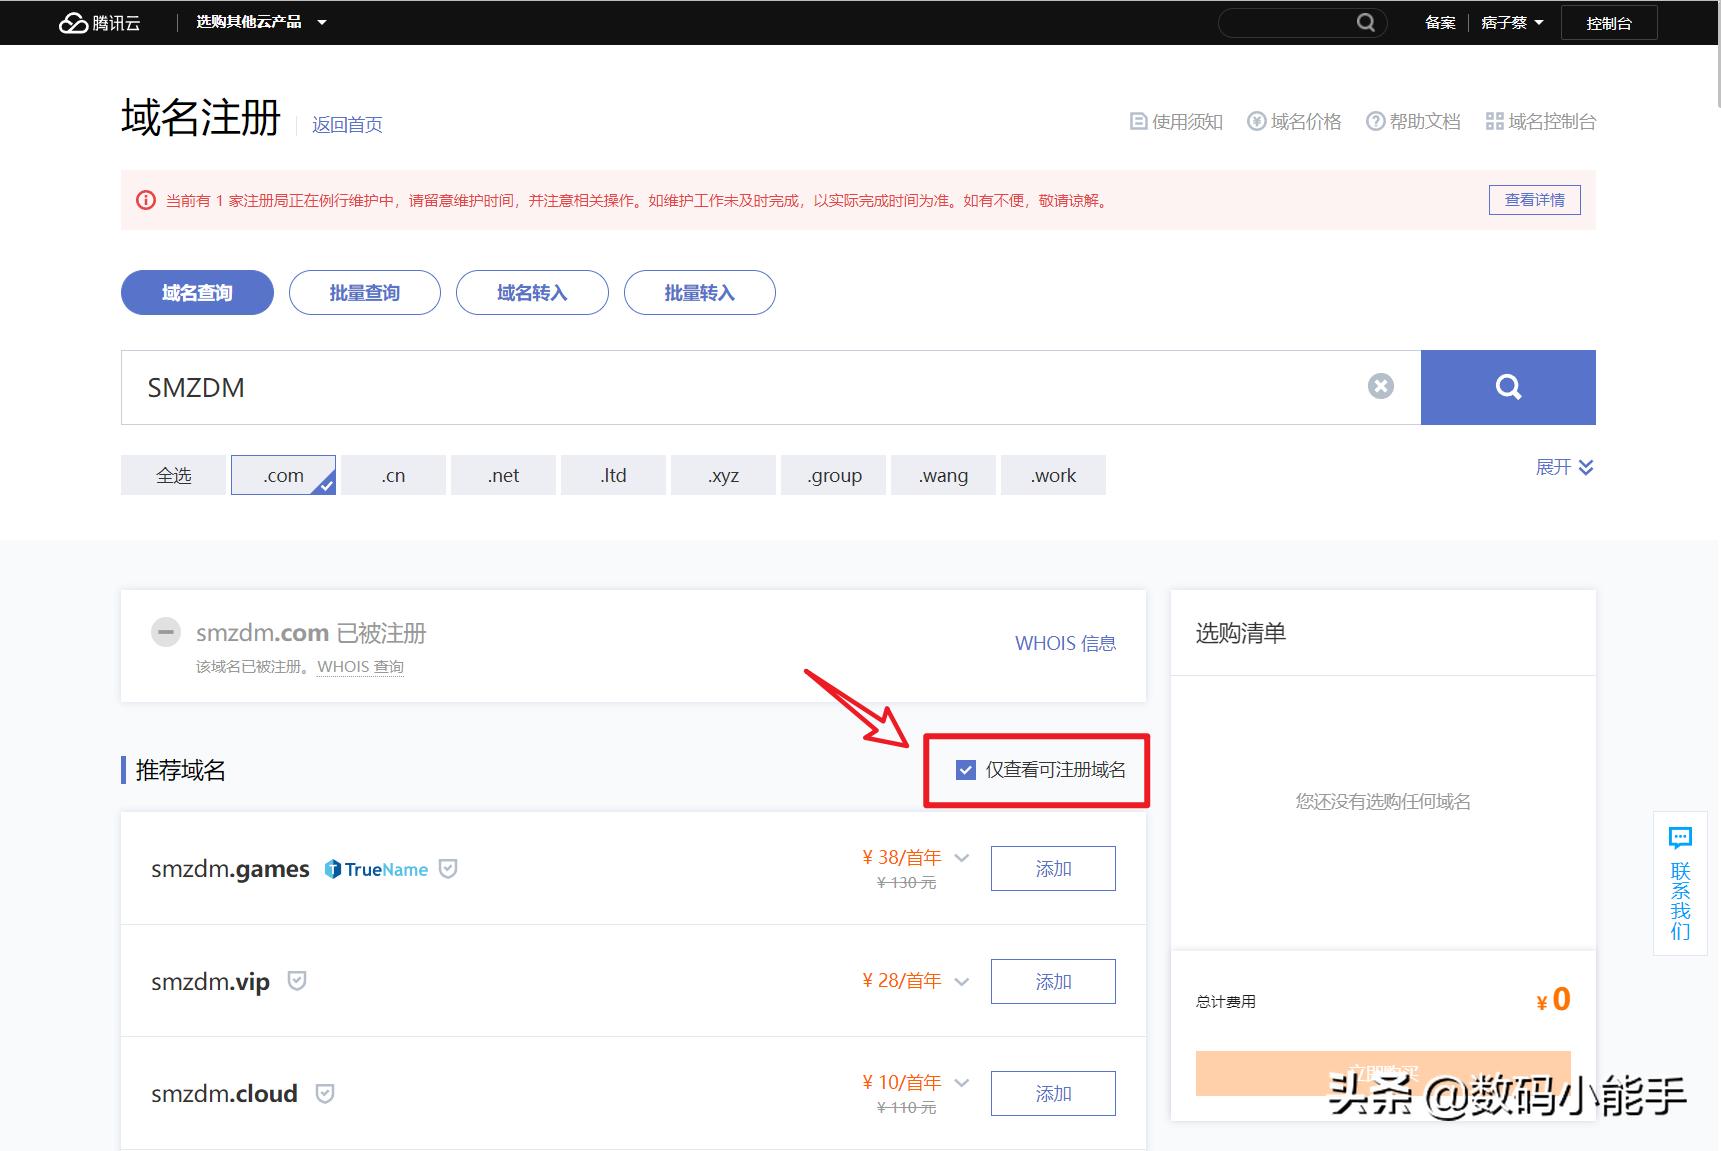Select the 域名转入 tab

(x=532, y=292)
